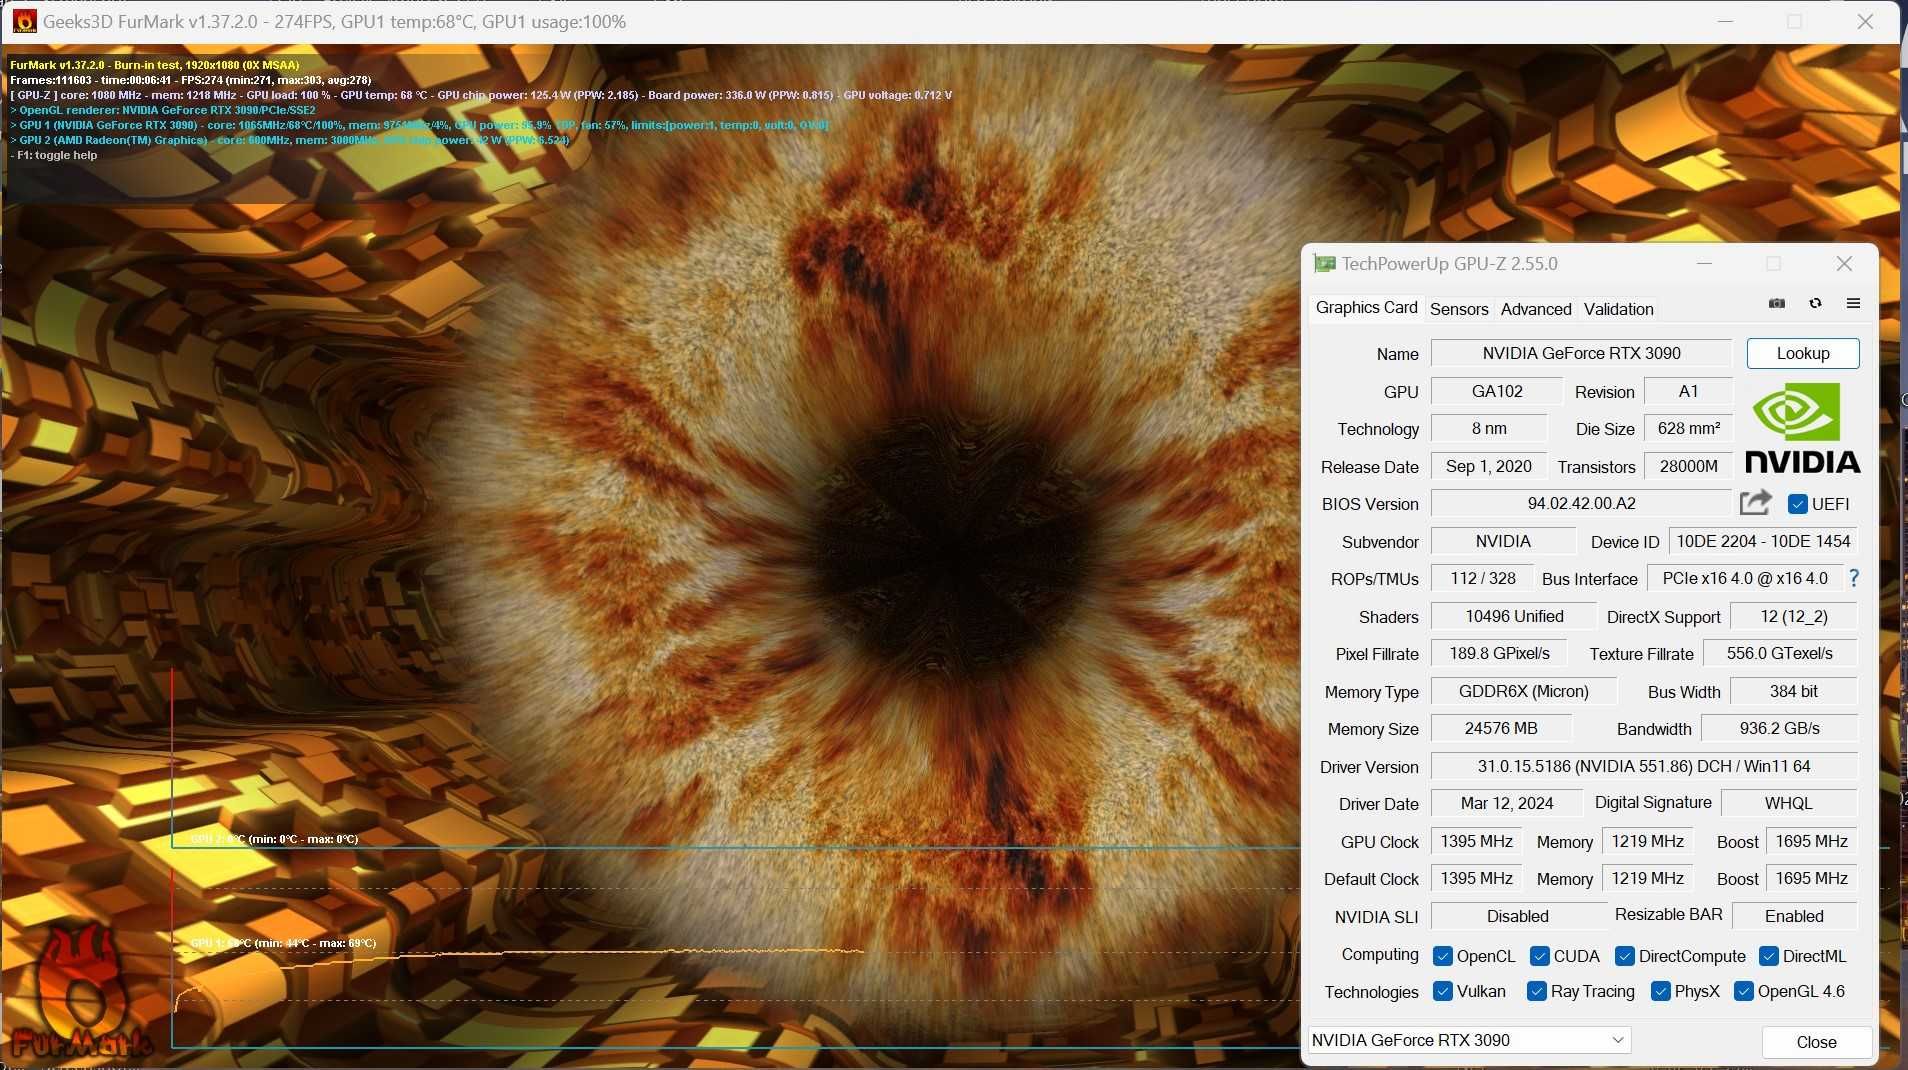The height and width of the screenshot is (1070, 1908).
Task: Minimize the FurMark window
Action: pyautogui.click(x=1725, y=21)
